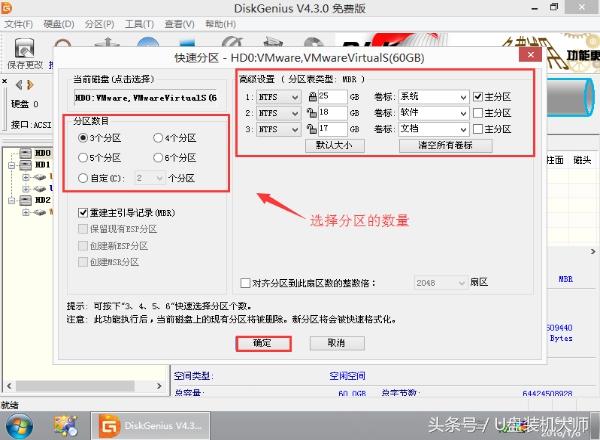600x440 pixels.
Task: Select 4个分区 radio option
Action: pos(158,138)
